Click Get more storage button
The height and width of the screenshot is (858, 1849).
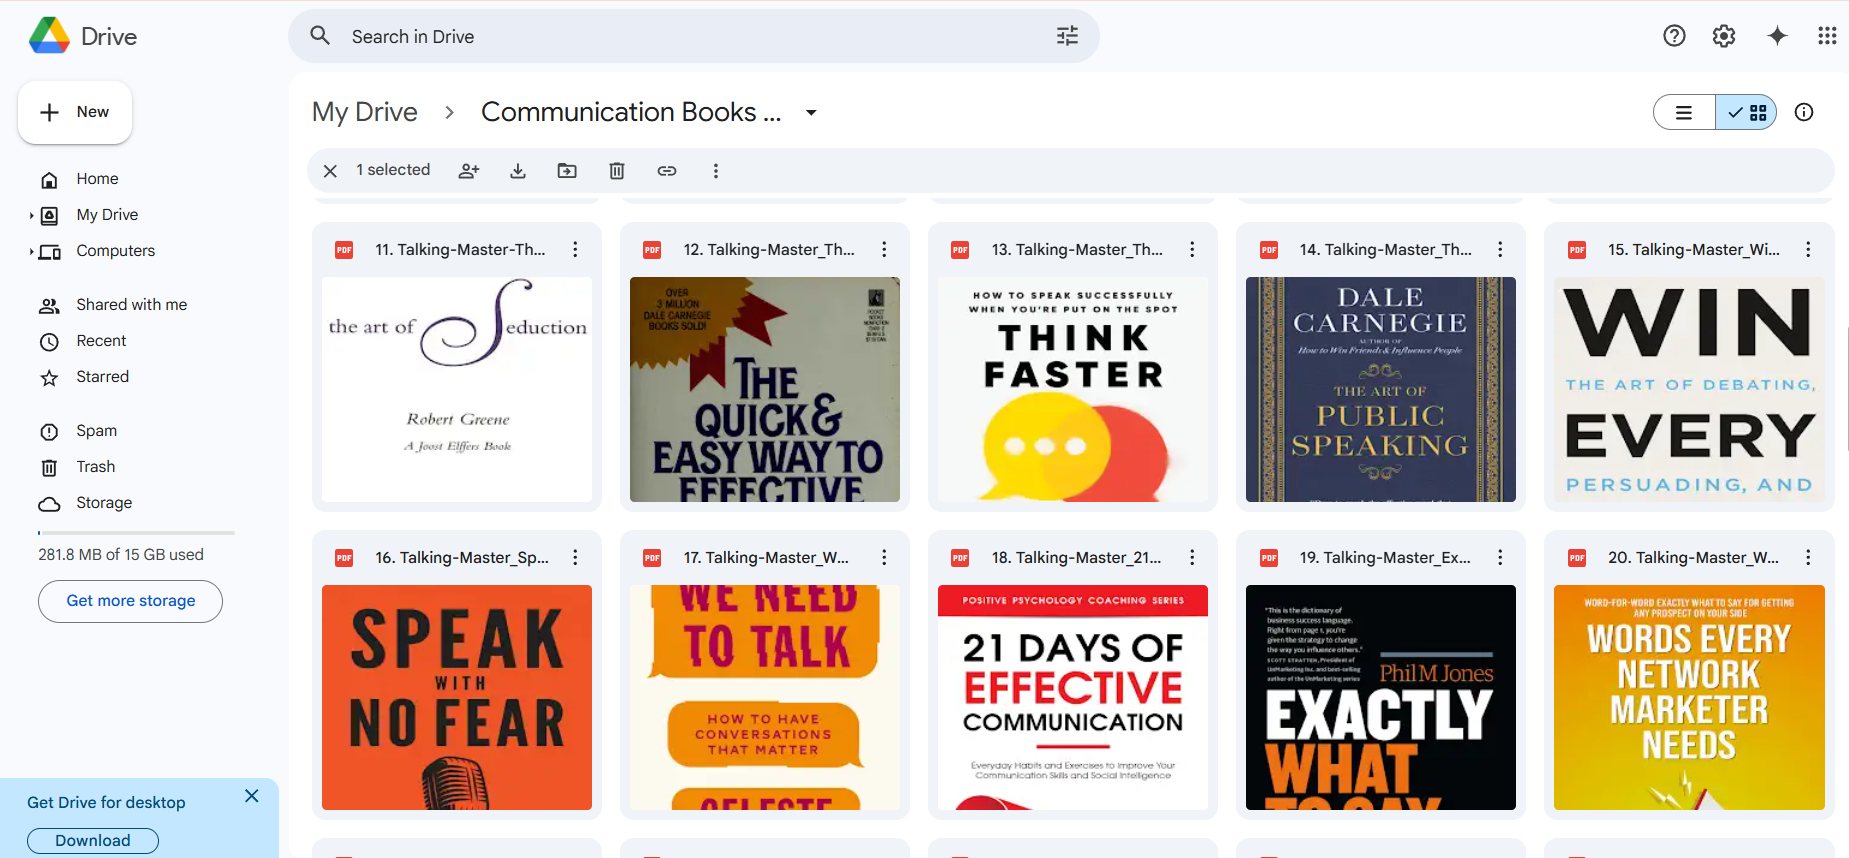[130, 601]
